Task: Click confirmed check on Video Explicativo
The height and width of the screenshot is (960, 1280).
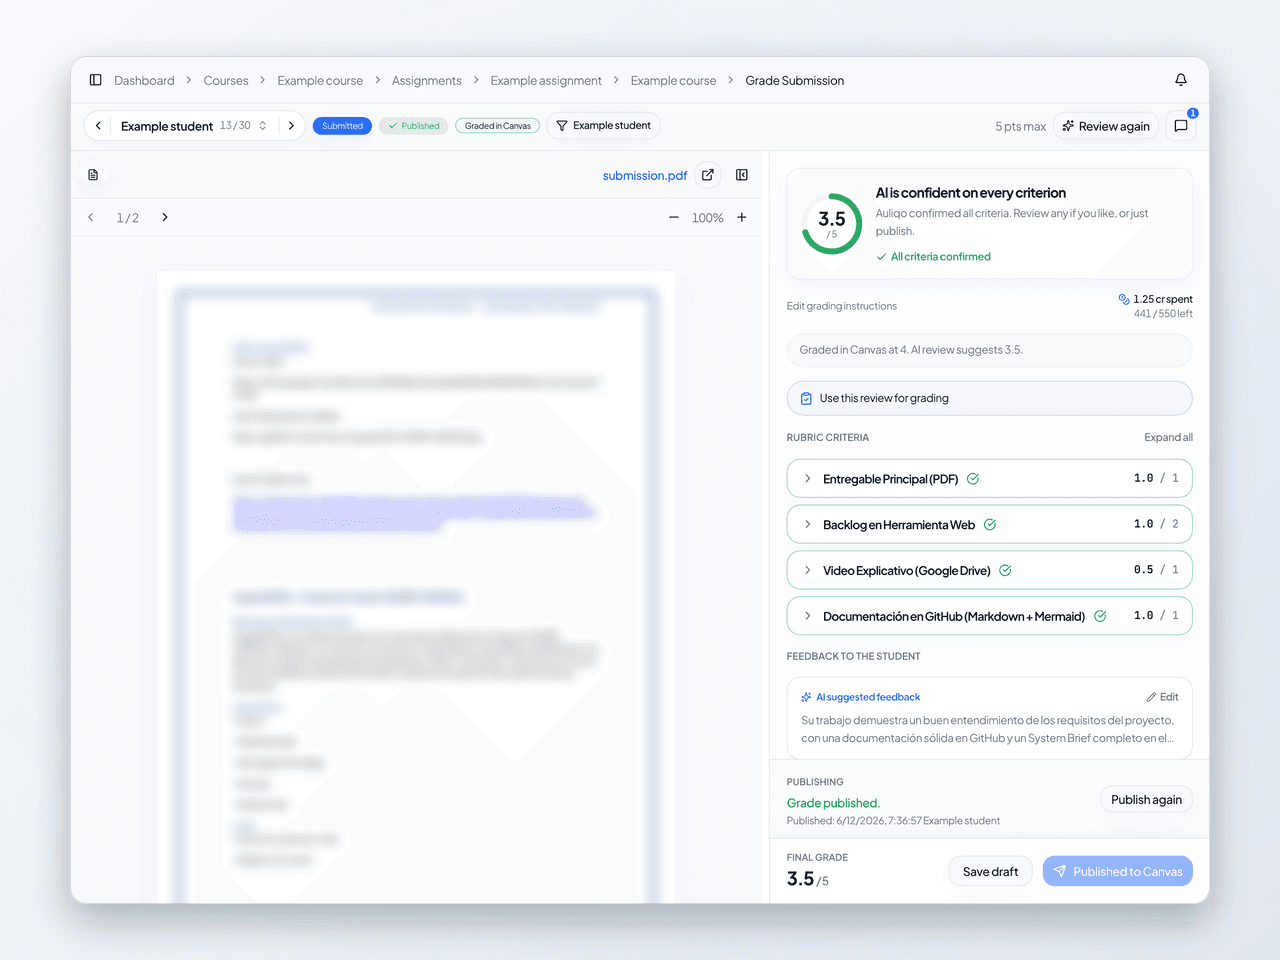Action: click(x=1005, y=570)
